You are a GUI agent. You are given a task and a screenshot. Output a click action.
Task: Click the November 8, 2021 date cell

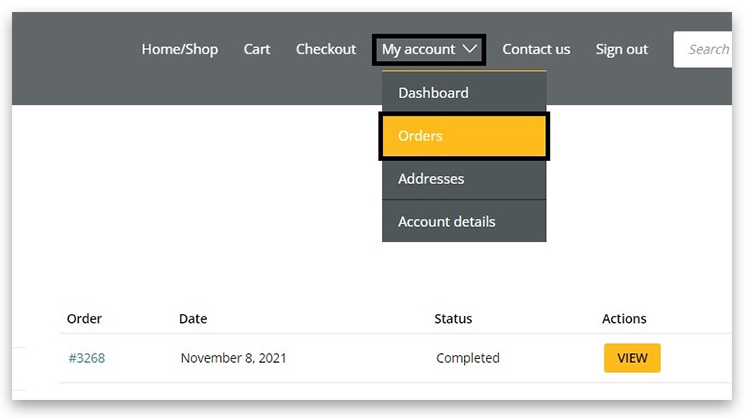233,358
